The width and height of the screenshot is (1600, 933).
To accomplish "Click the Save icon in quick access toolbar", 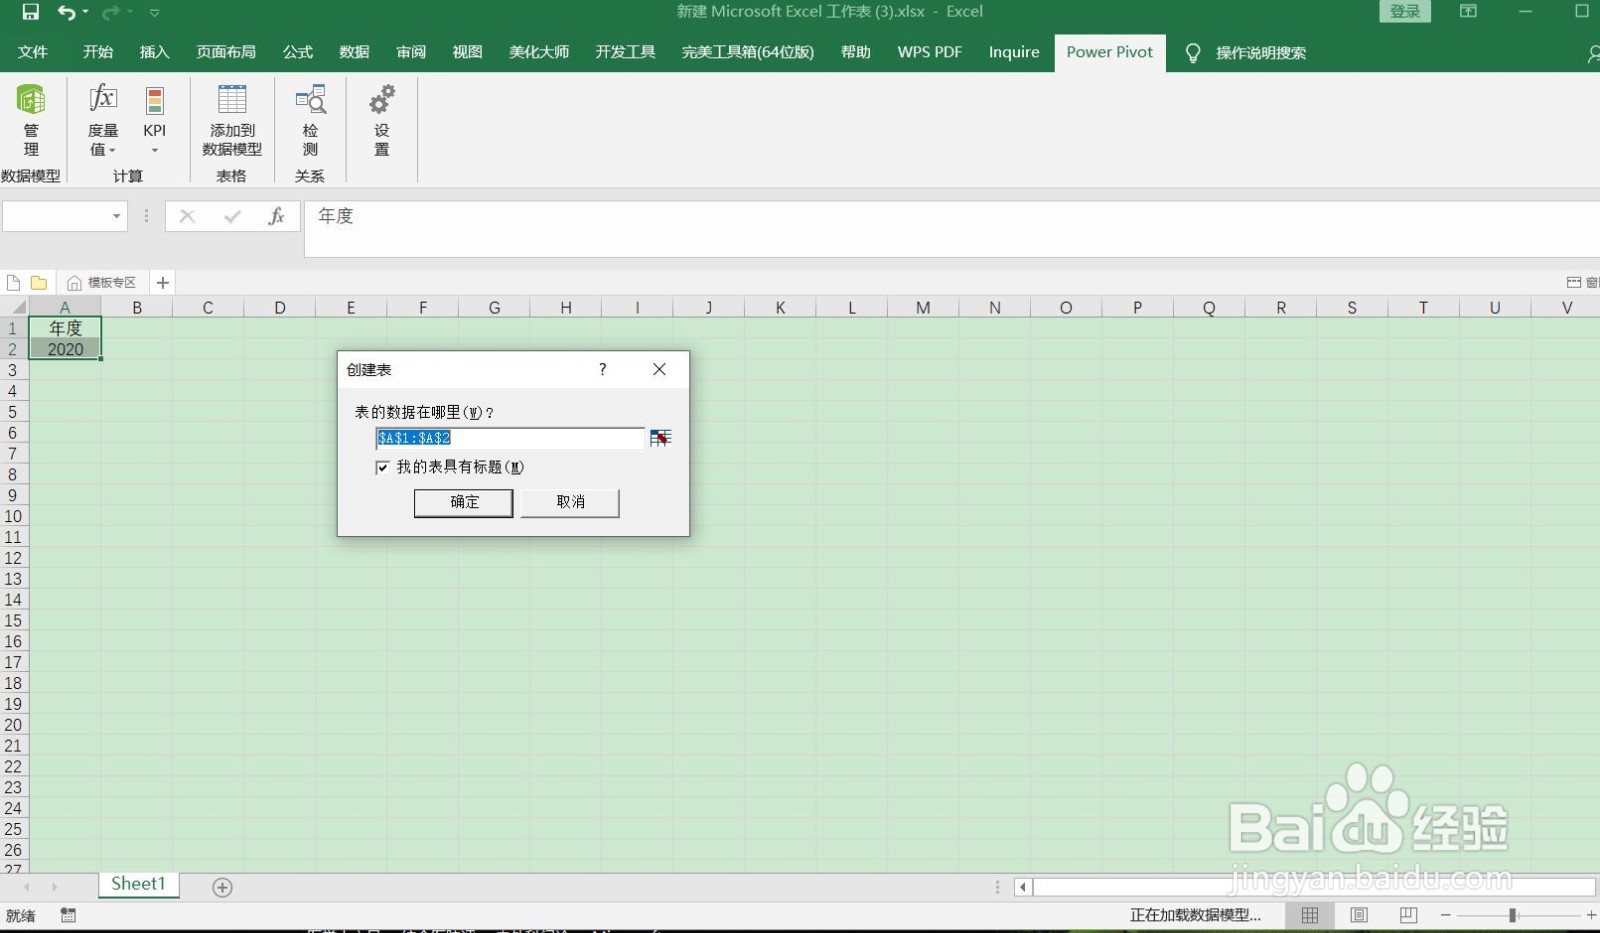I will pyautogui.click(x=30, y=12).
